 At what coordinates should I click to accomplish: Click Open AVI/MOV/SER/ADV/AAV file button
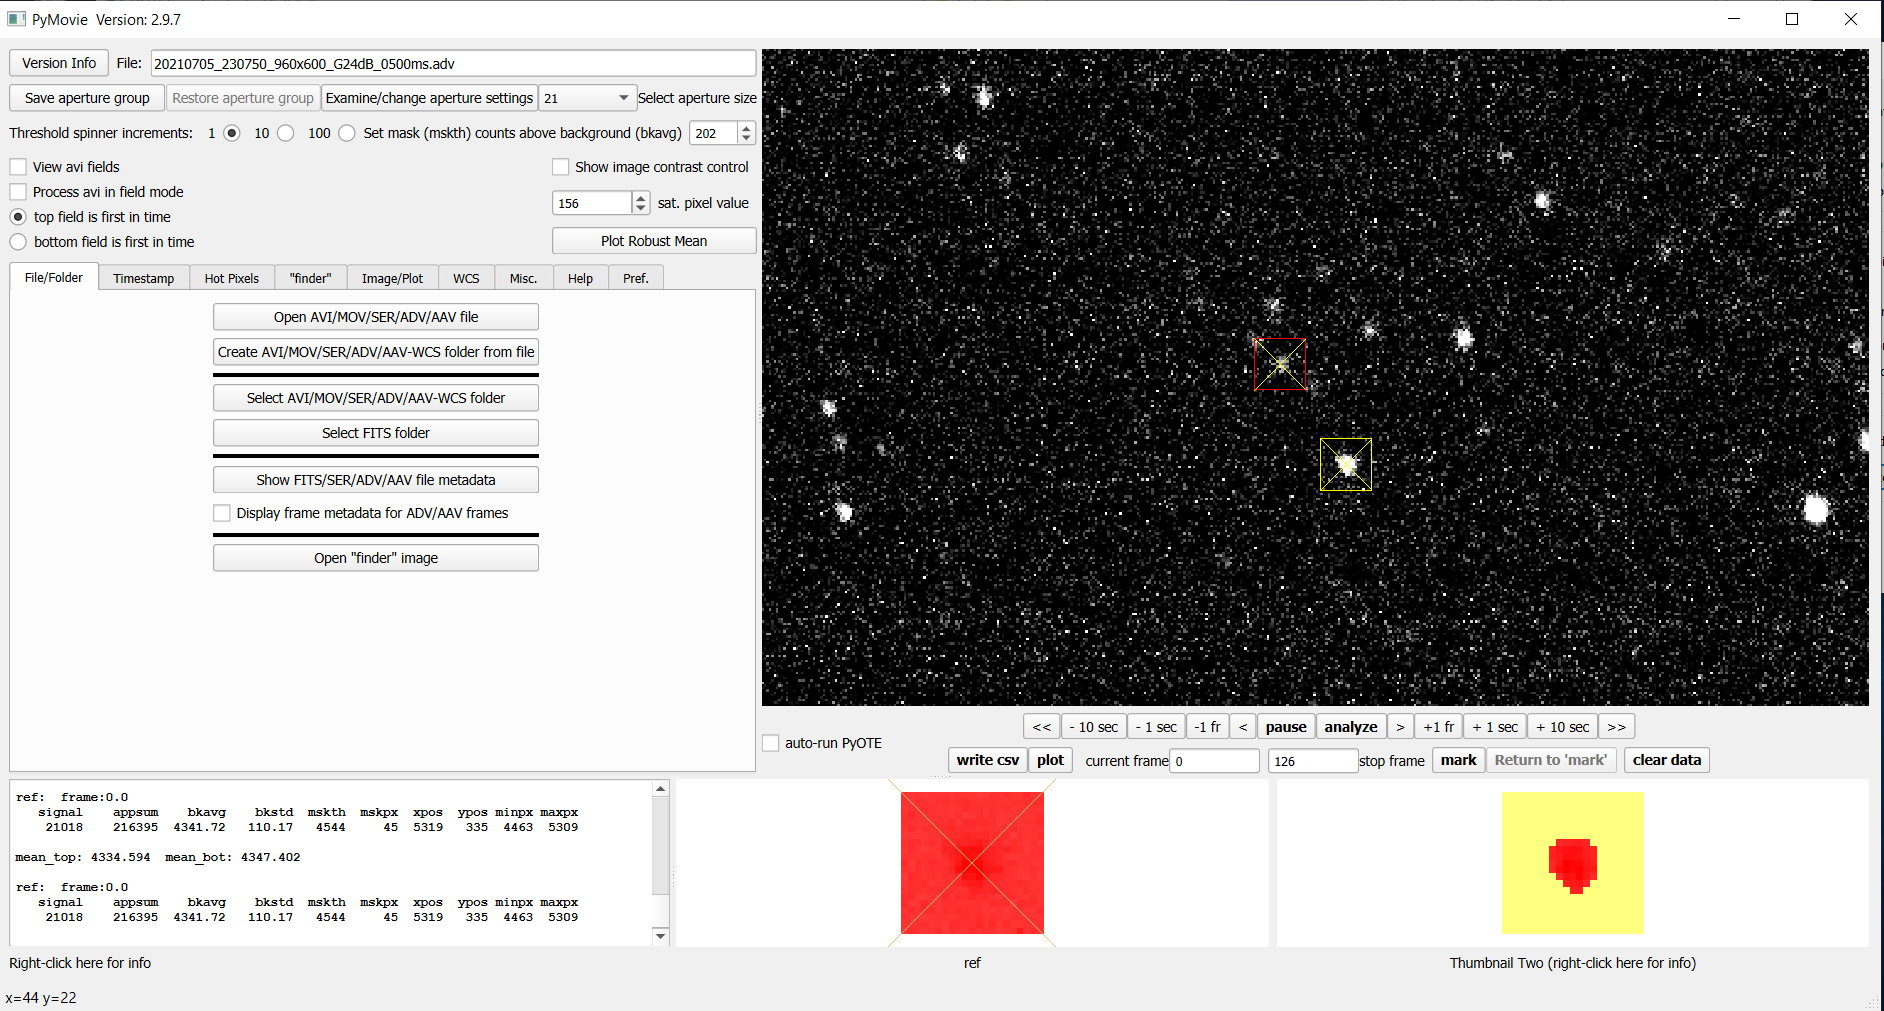pos(376,317)
